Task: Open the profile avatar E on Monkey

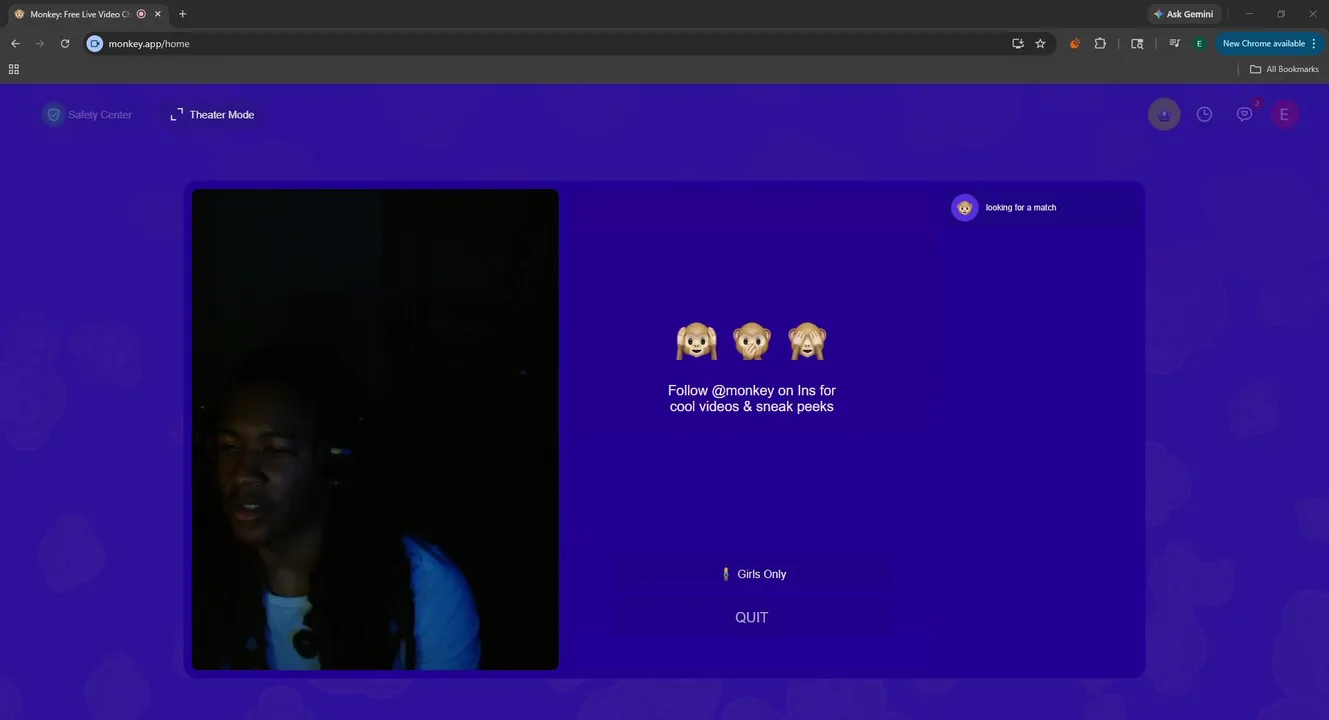Action: pos(1285,114)
